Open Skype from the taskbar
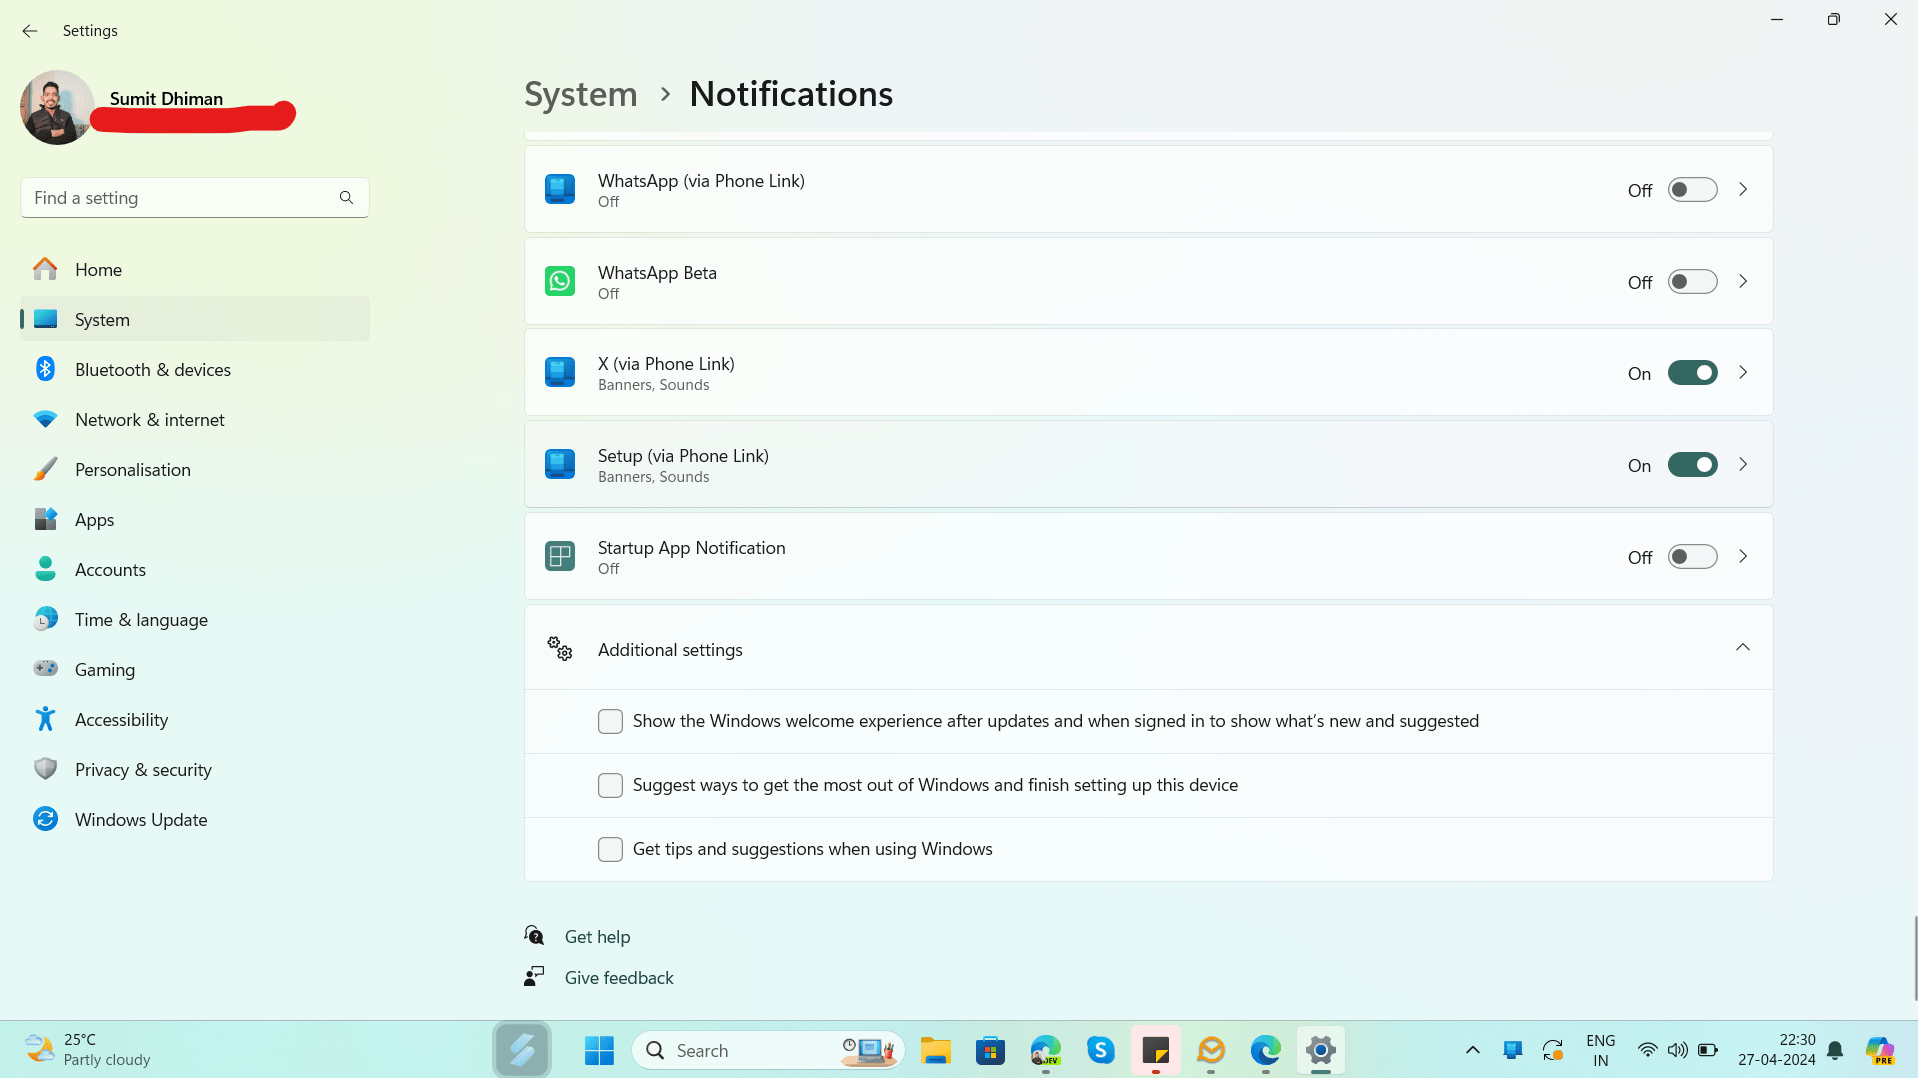The image size is (1918, 1078). 1101,1050
